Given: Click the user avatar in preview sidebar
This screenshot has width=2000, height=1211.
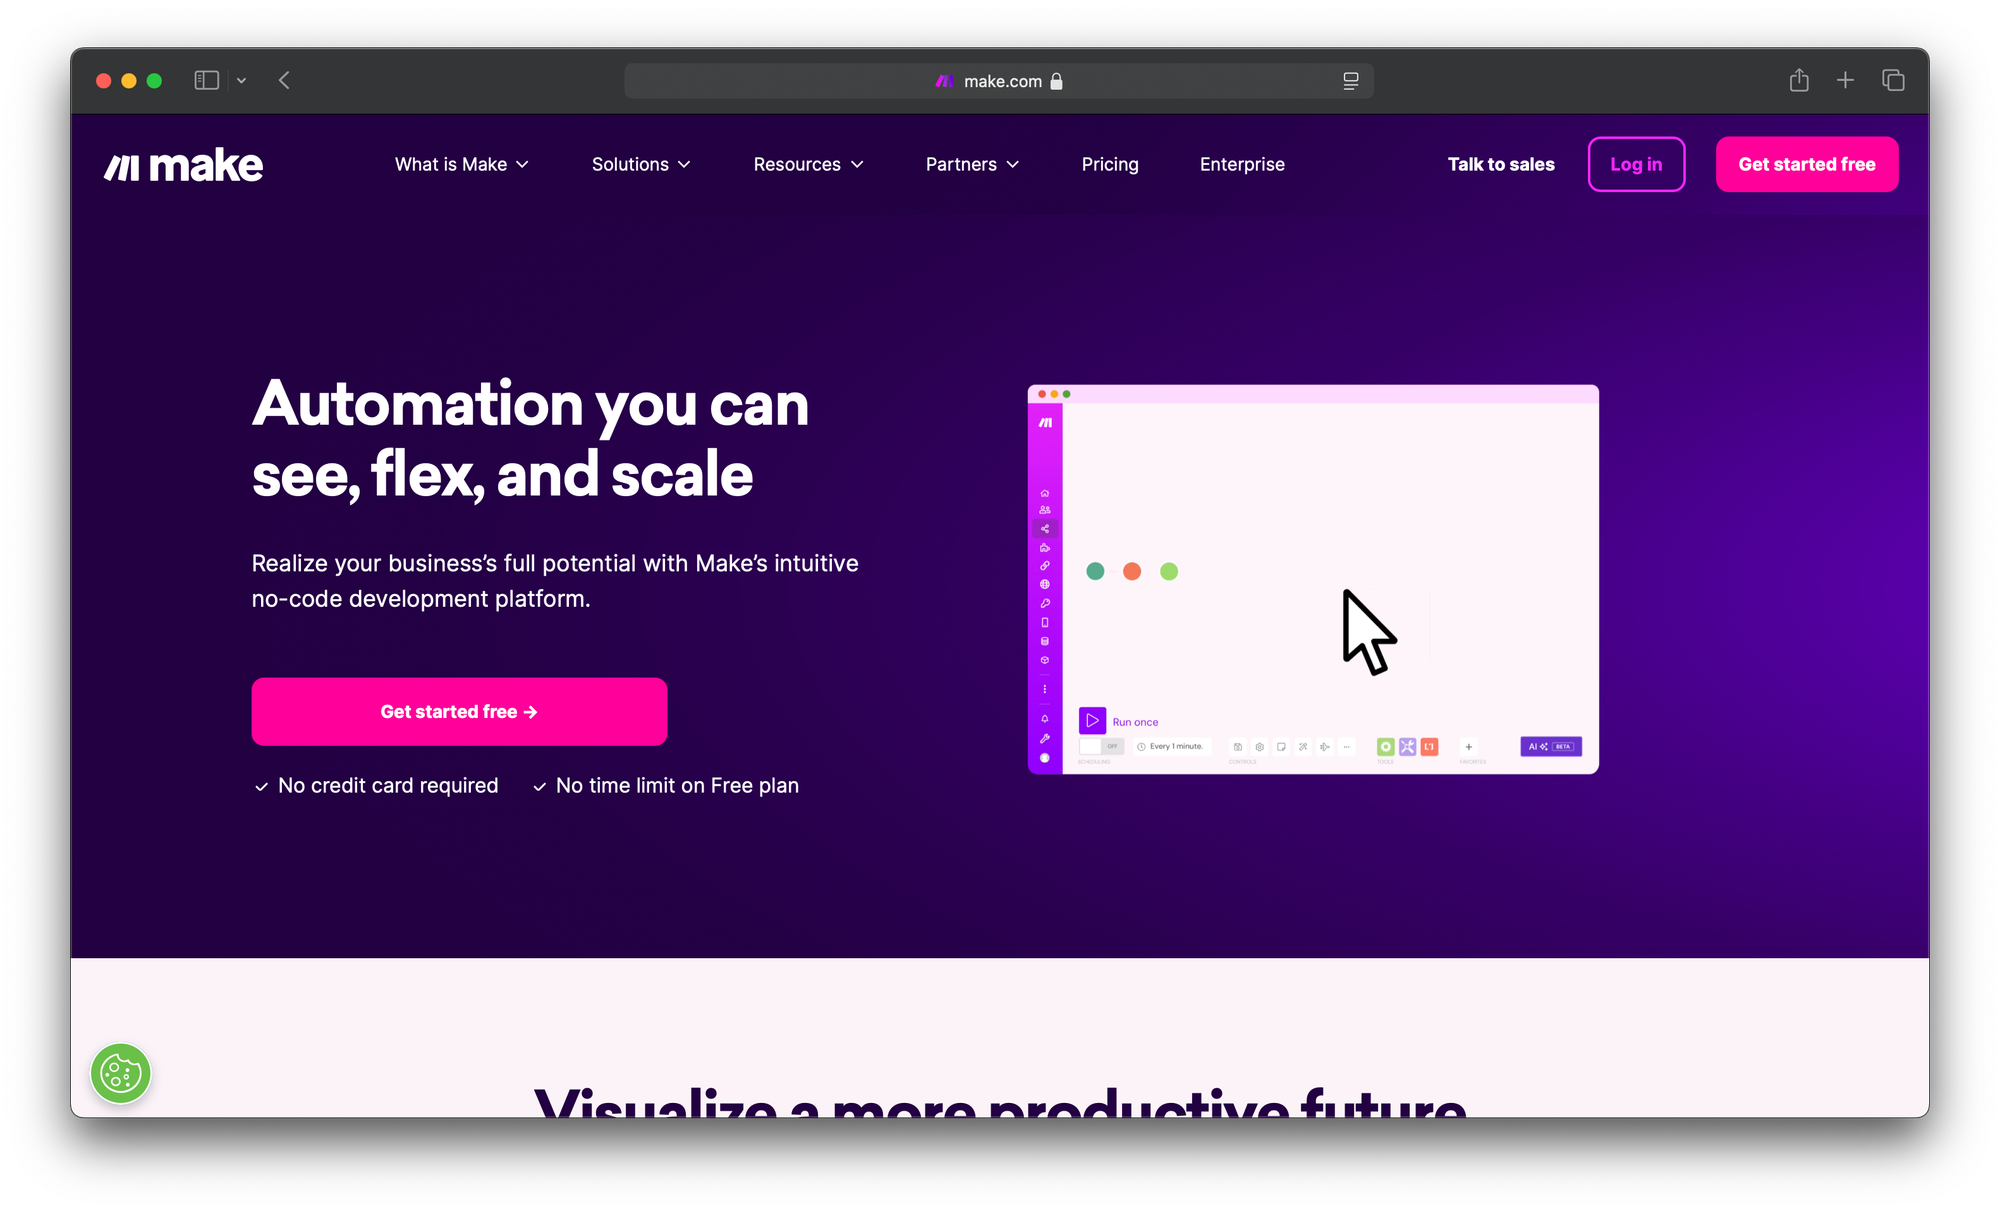Looking at the screenshot, I should (1045, 758).
